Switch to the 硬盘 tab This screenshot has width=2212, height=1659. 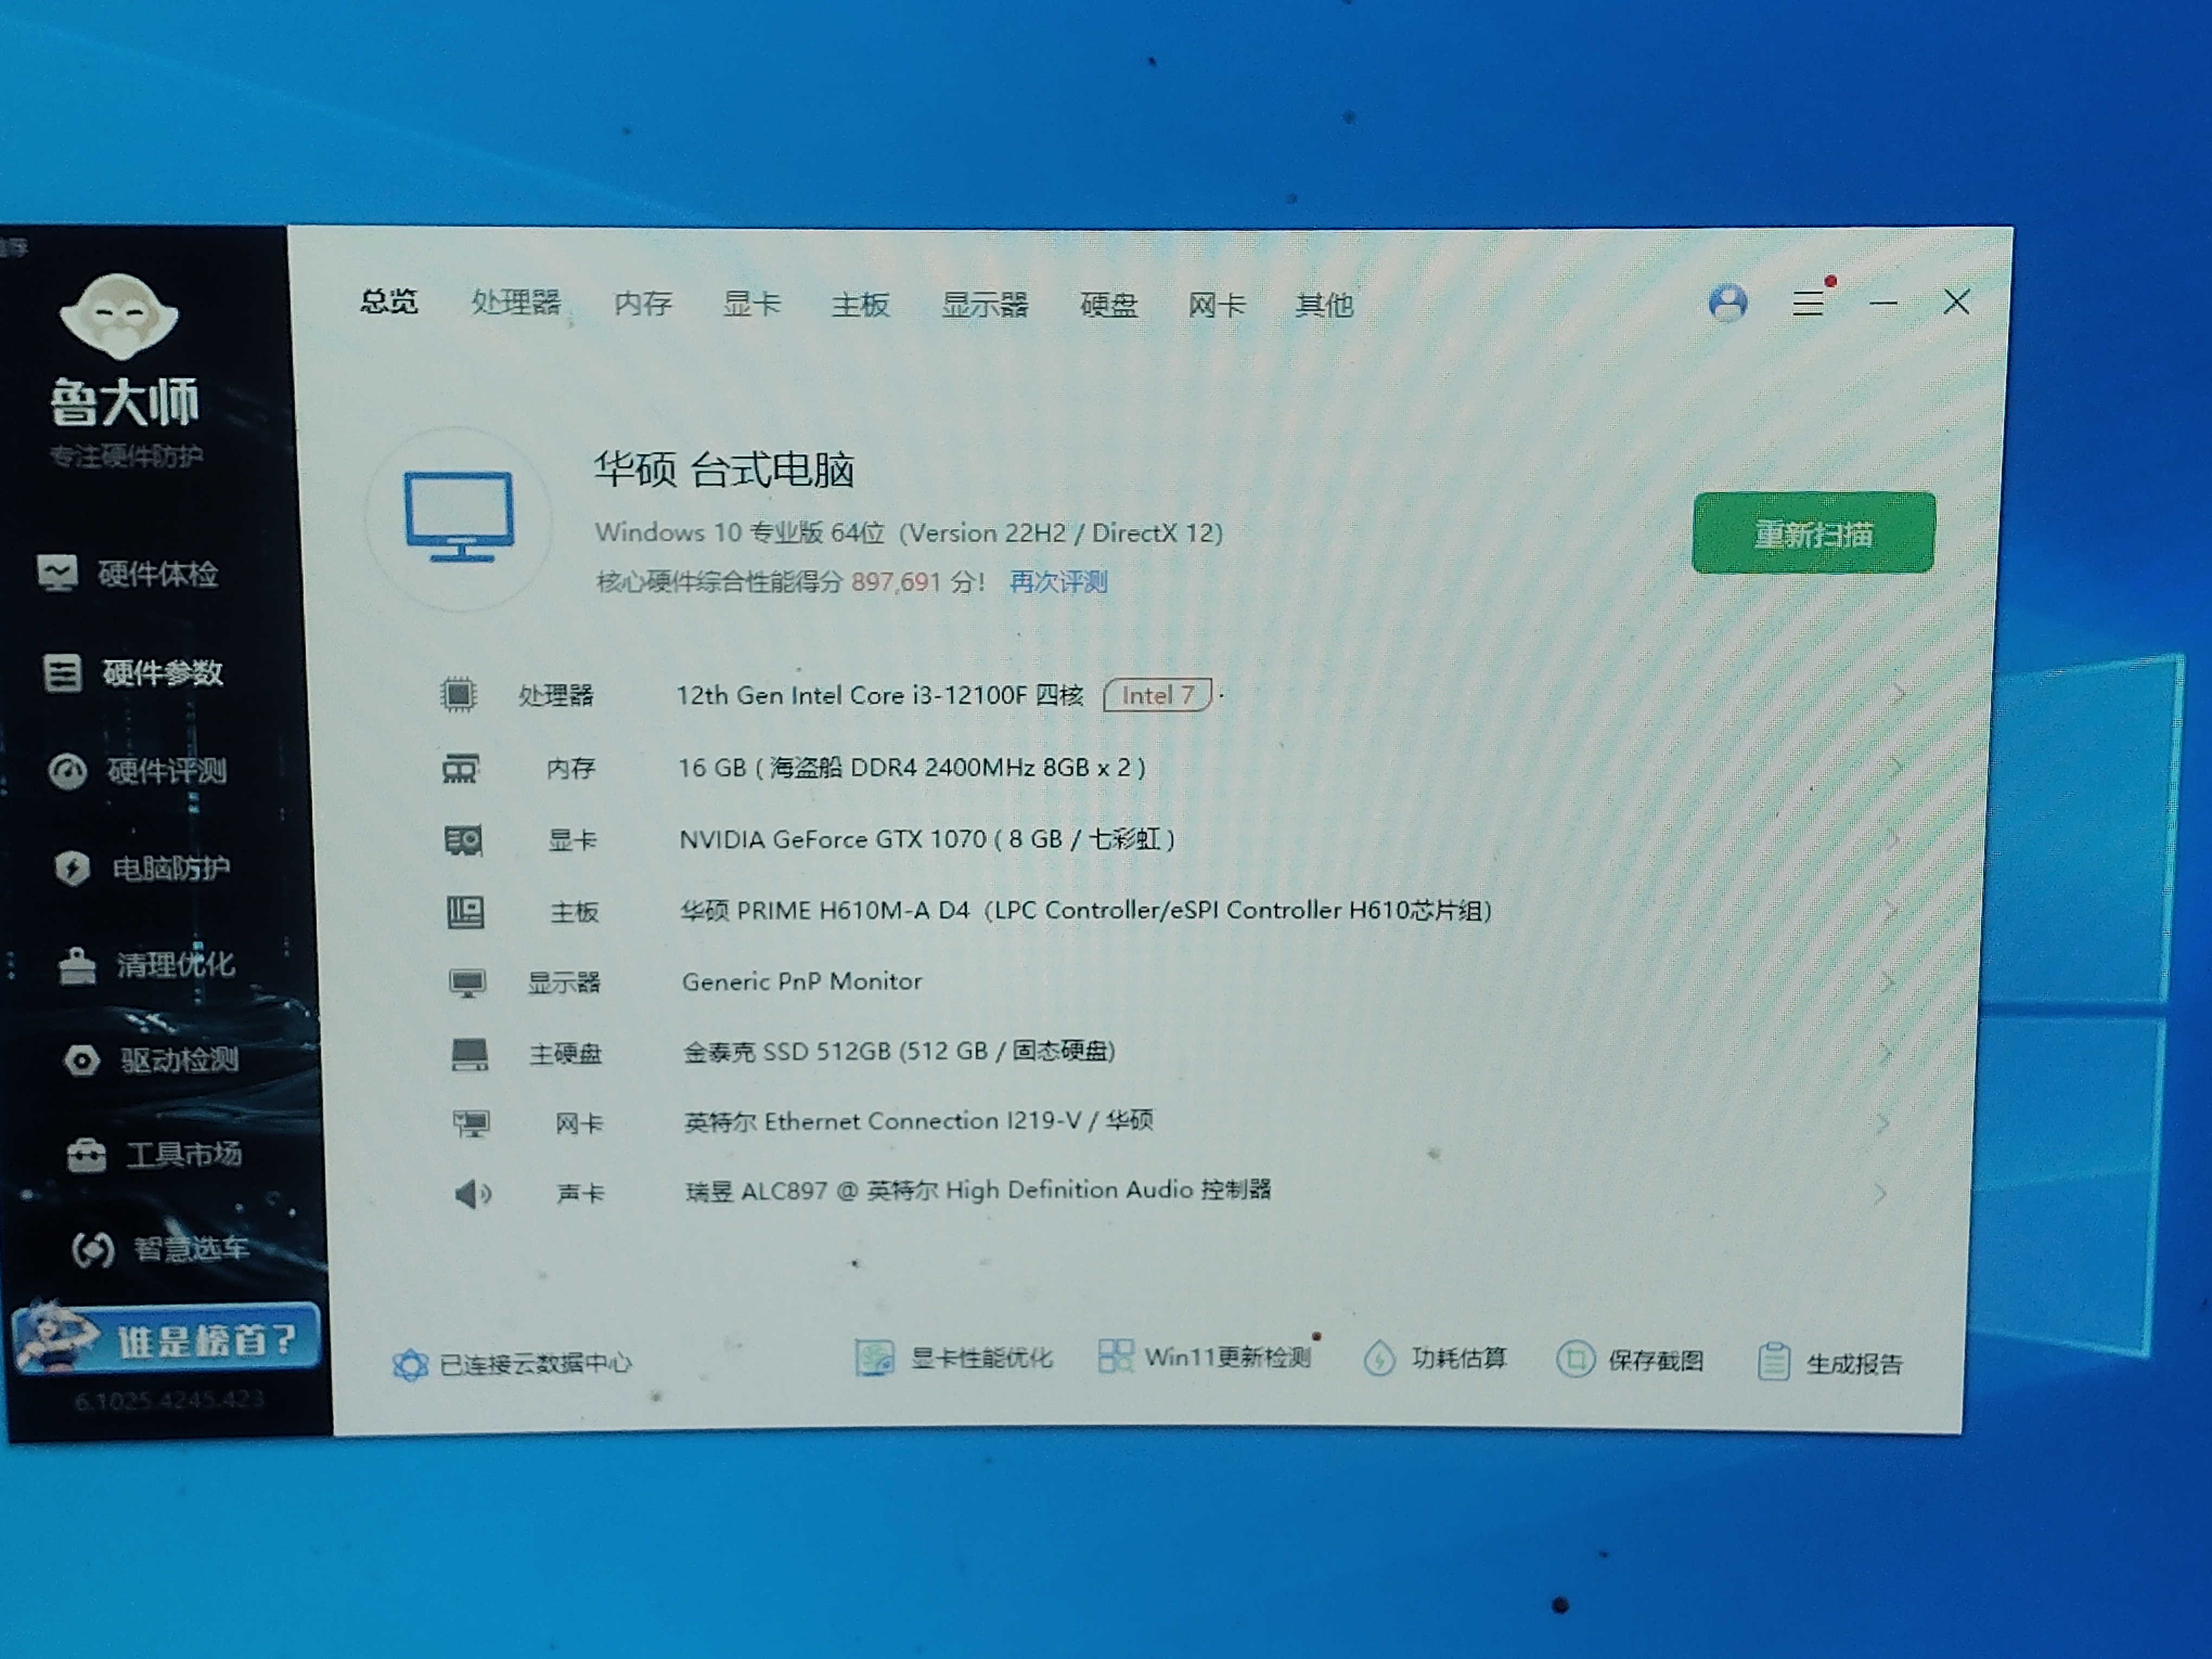coord(1109,304)
